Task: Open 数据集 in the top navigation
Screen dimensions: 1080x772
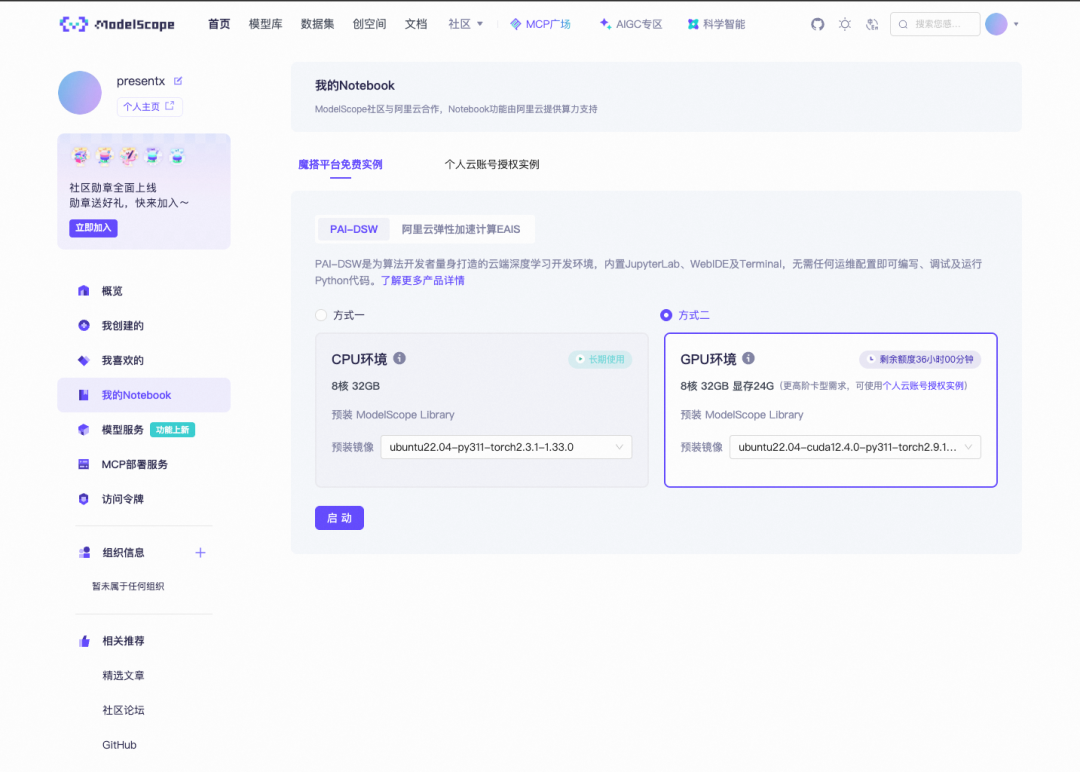Action: (318, 24)
